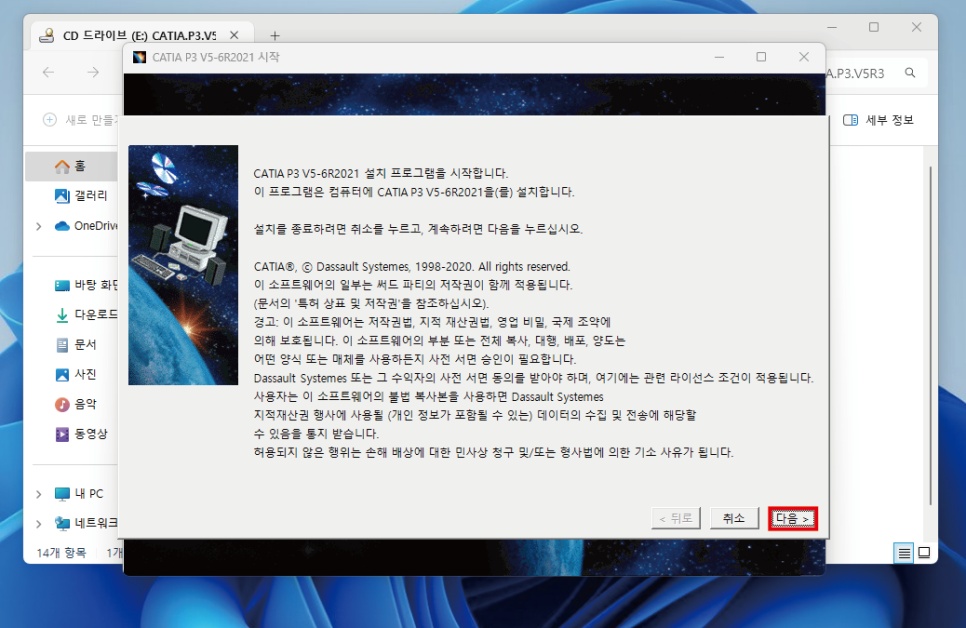The width and height of the screenshot is (966, 628).
Task: Open 문서 folder in sidebar
Action: 76,345
